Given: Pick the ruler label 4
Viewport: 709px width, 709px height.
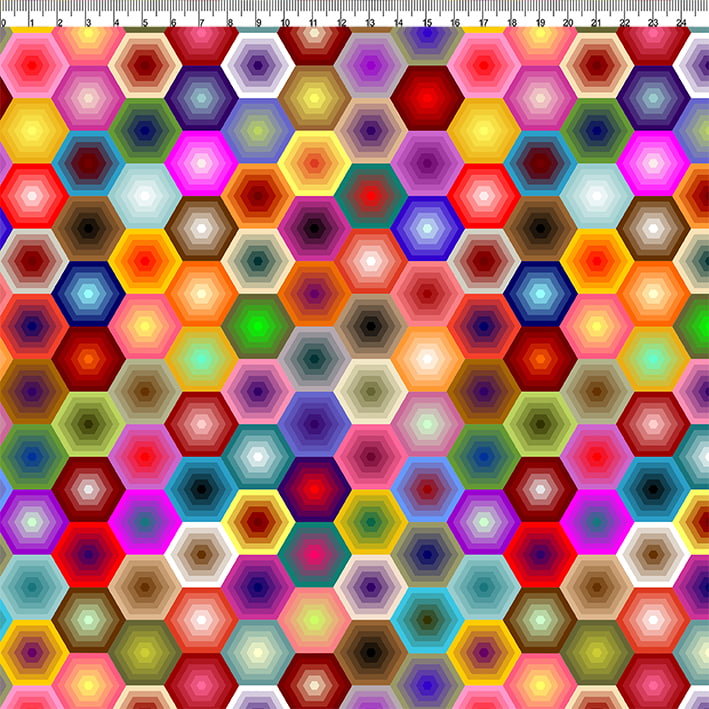Looking at the screenshot, I should click(116, 23).
